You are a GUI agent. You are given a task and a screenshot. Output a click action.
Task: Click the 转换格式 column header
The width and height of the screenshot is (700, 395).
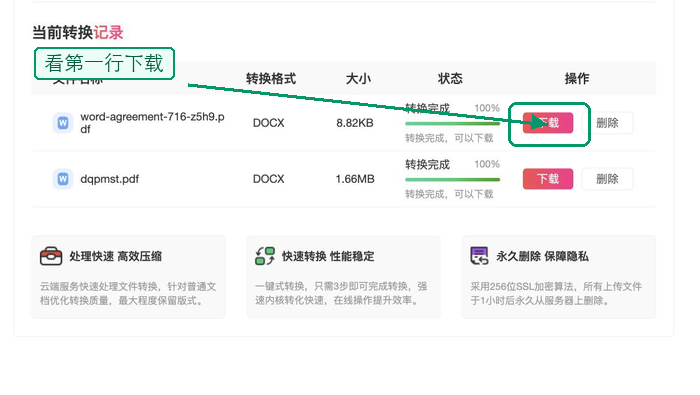[x=271, y=79]
